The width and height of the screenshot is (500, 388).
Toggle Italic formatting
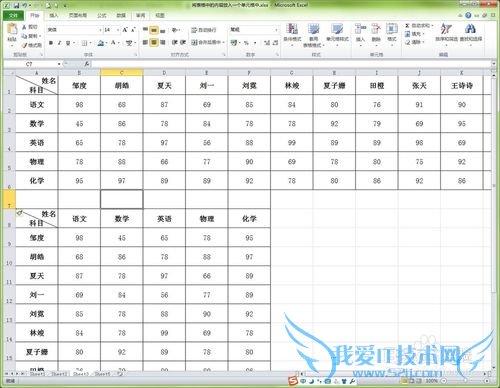pyautogui.click(x=59, y=43)
